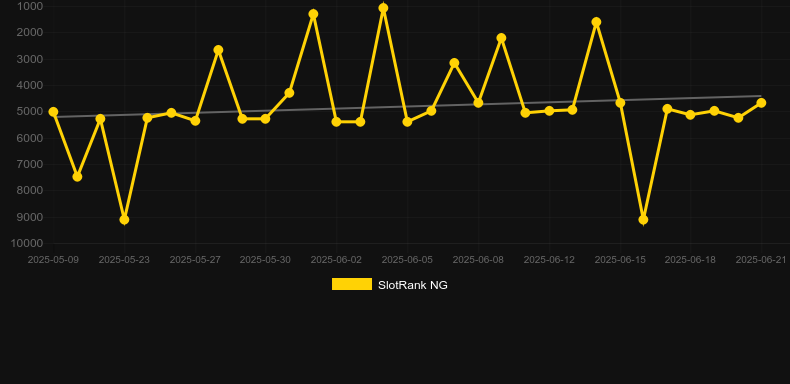This screenshot has width=790, height=384.
Task: Select the data point above the 2025-06-12 label
Action: point(549,111)
